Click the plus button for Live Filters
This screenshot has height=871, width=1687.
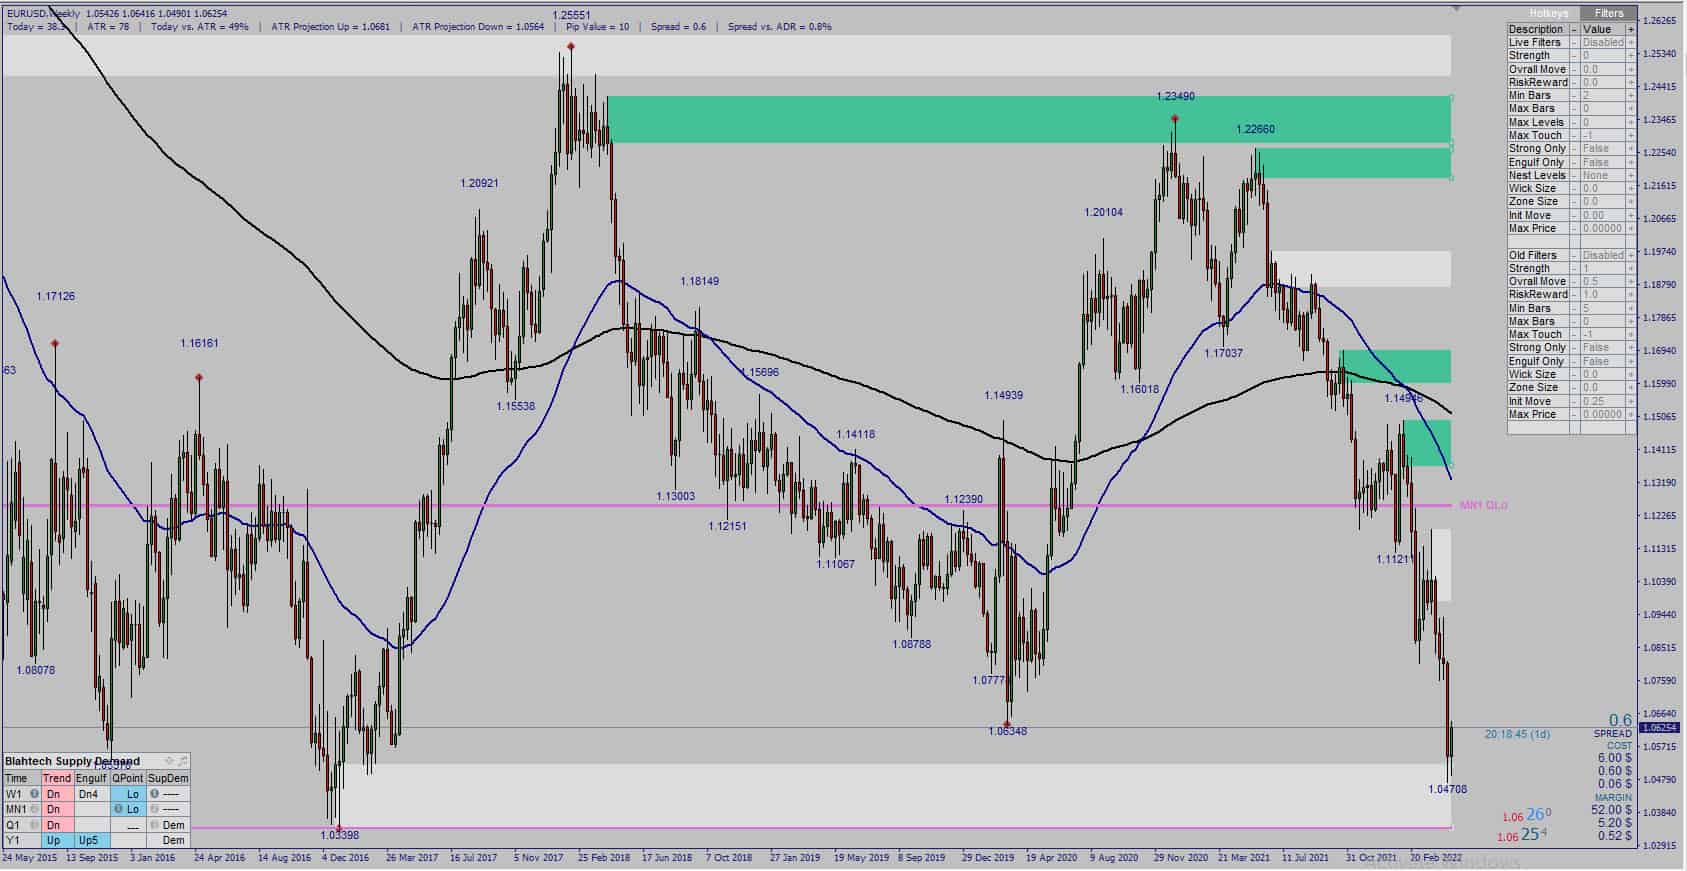[x=1631, y=43]
